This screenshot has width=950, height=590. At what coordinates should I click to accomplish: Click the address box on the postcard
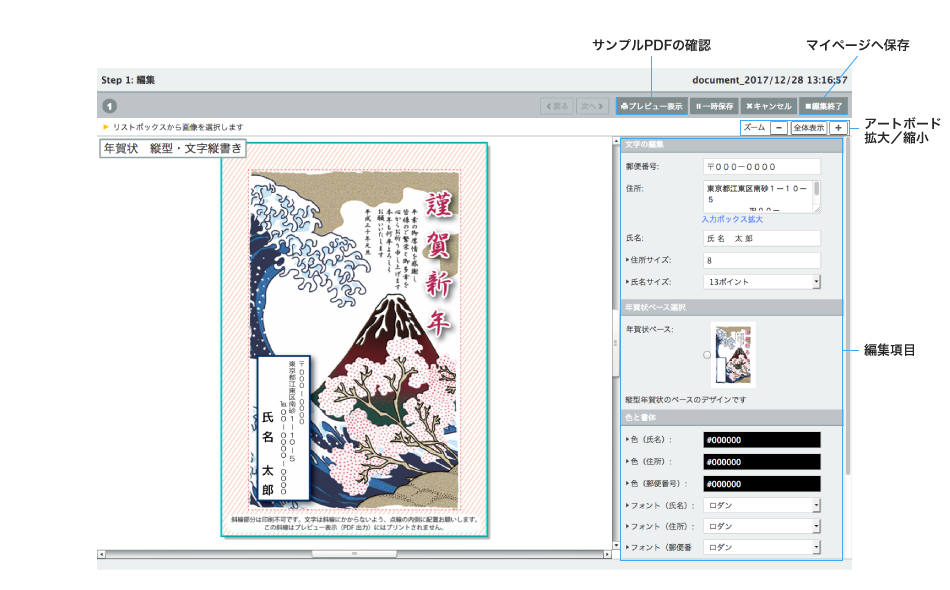(284, 428)
